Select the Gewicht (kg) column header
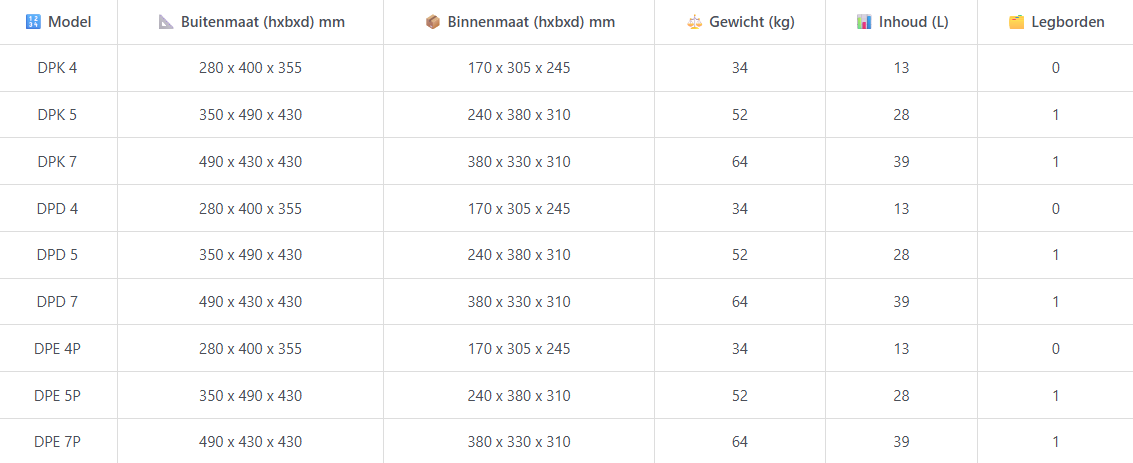Image resolution: width=1133 pixels, height=463 pixels. 751,22
